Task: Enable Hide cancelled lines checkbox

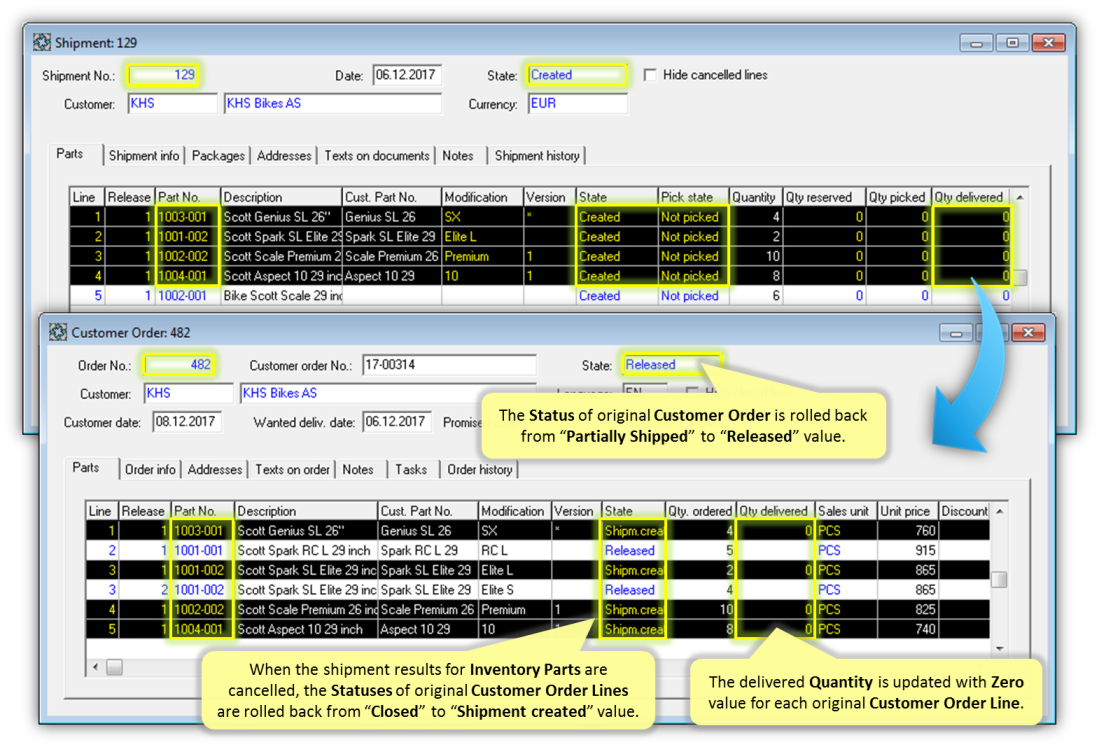Action: click(651, 75)
